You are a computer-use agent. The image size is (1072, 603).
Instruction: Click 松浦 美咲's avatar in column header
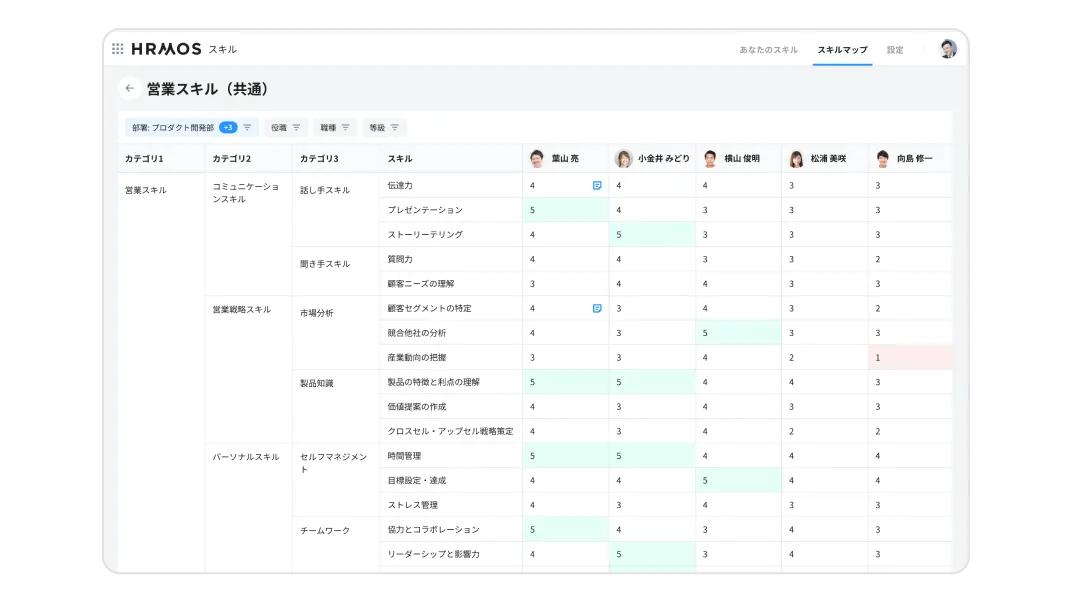(x=796, y=158)
